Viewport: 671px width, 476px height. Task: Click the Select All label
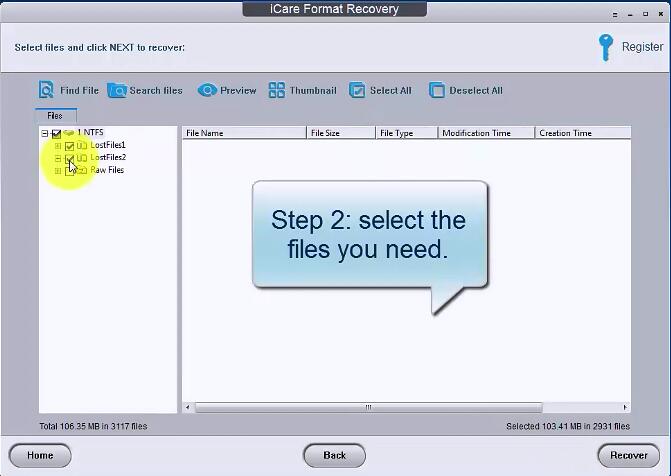point(390,90)
